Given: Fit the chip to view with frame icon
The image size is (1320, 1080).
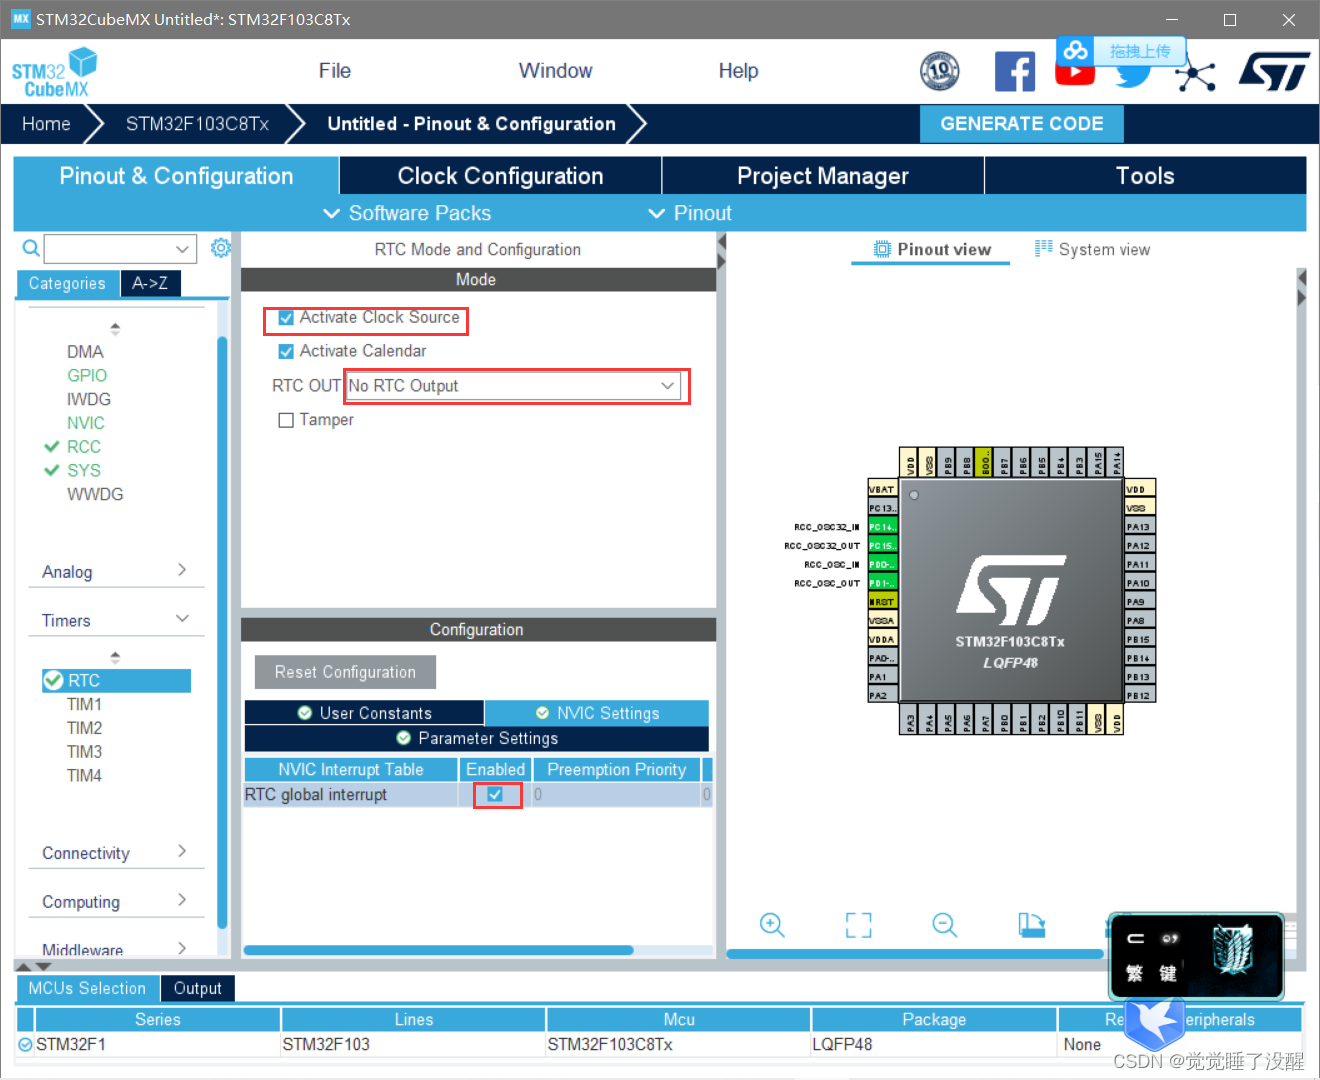Looking at the screenshot, I should click(858, 925).
